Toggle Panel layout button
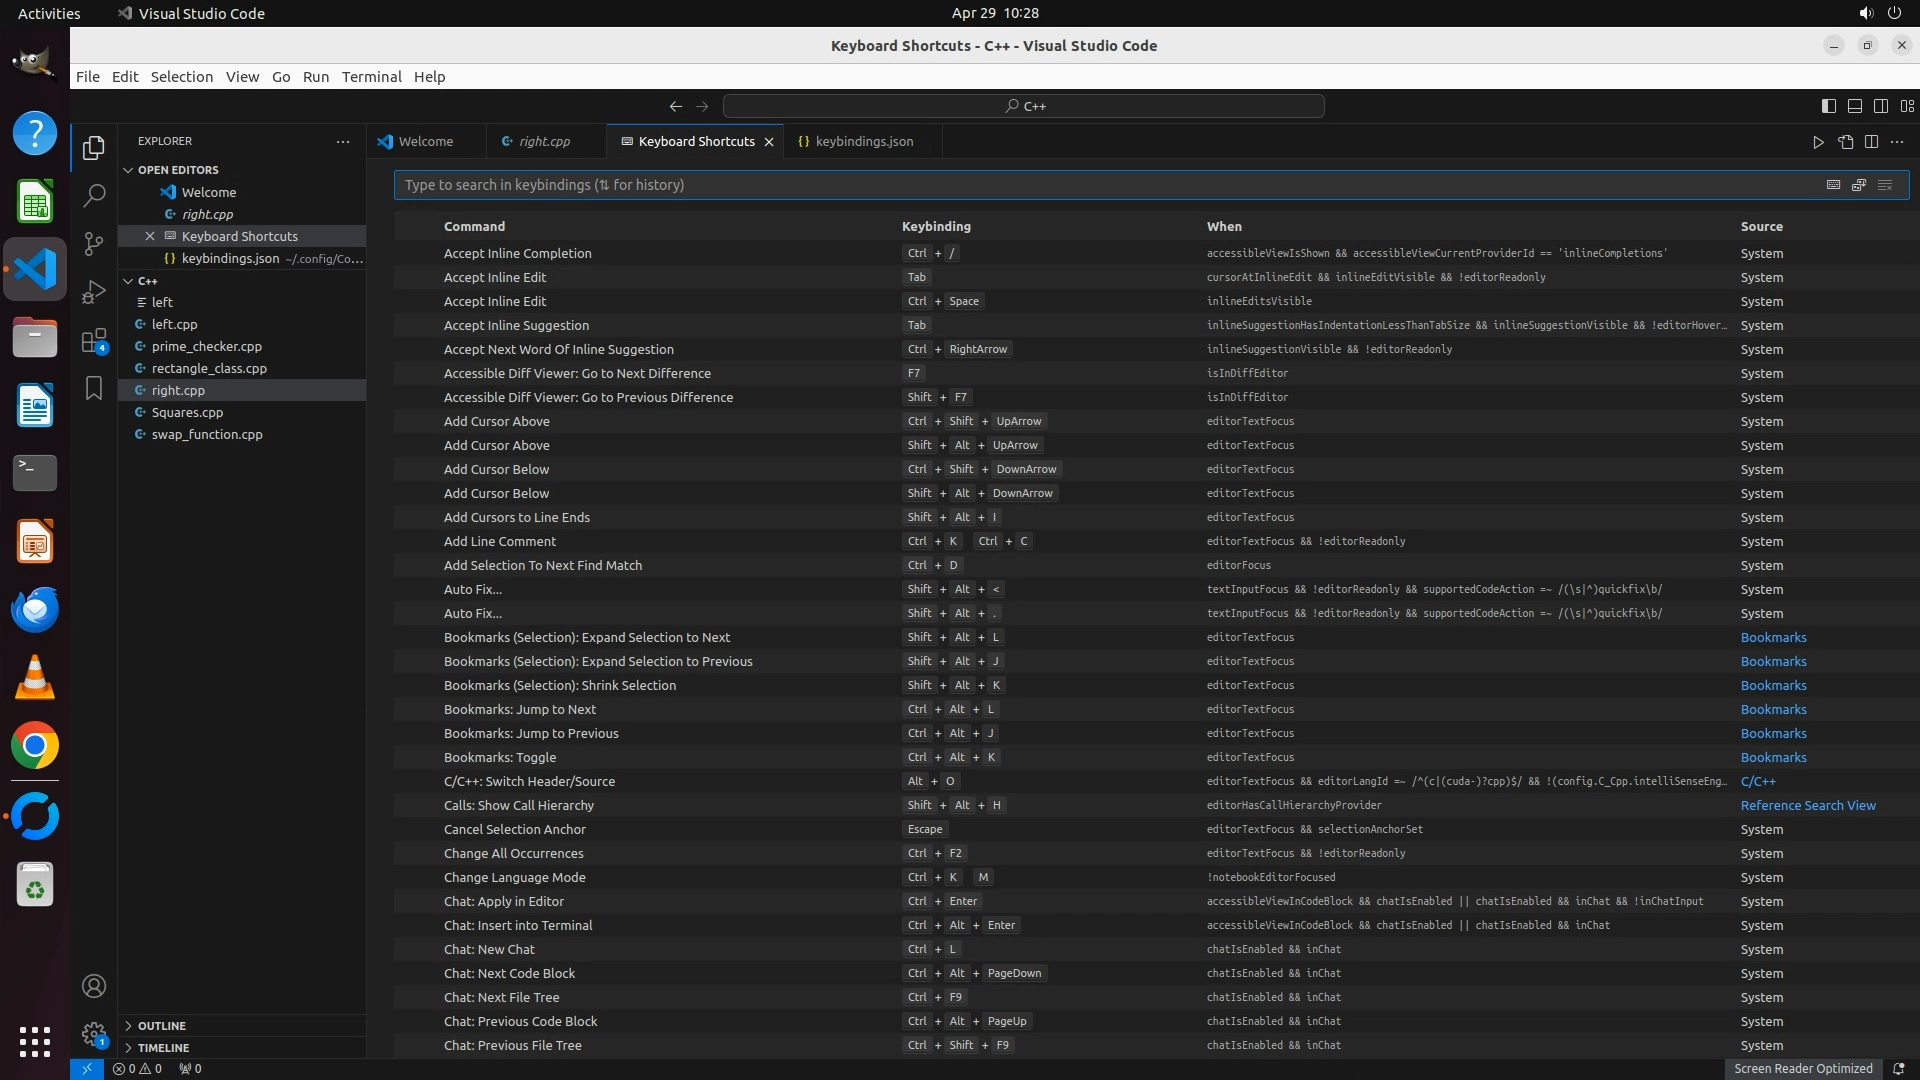 coord(1854,106)
